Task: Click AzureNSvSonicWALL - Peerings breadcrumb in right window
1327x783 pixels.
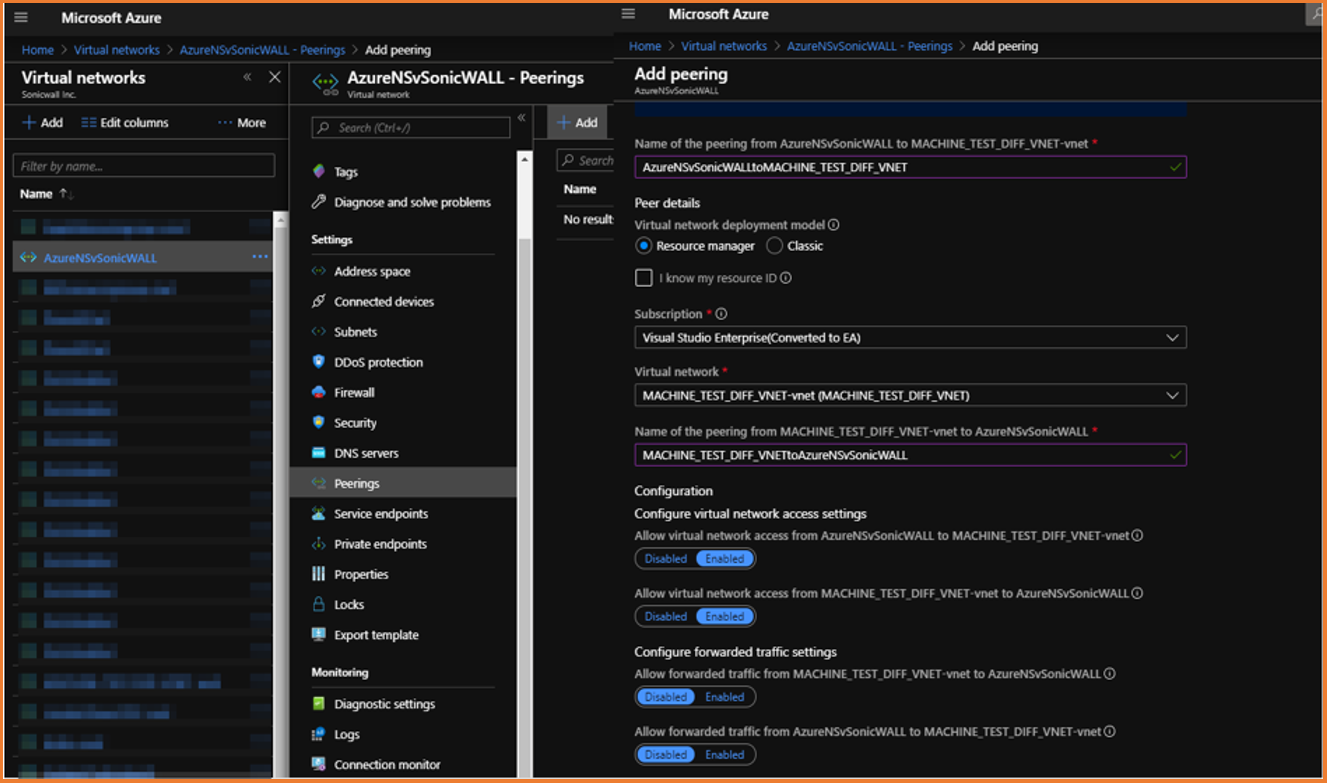Action: tap(870, 46)
